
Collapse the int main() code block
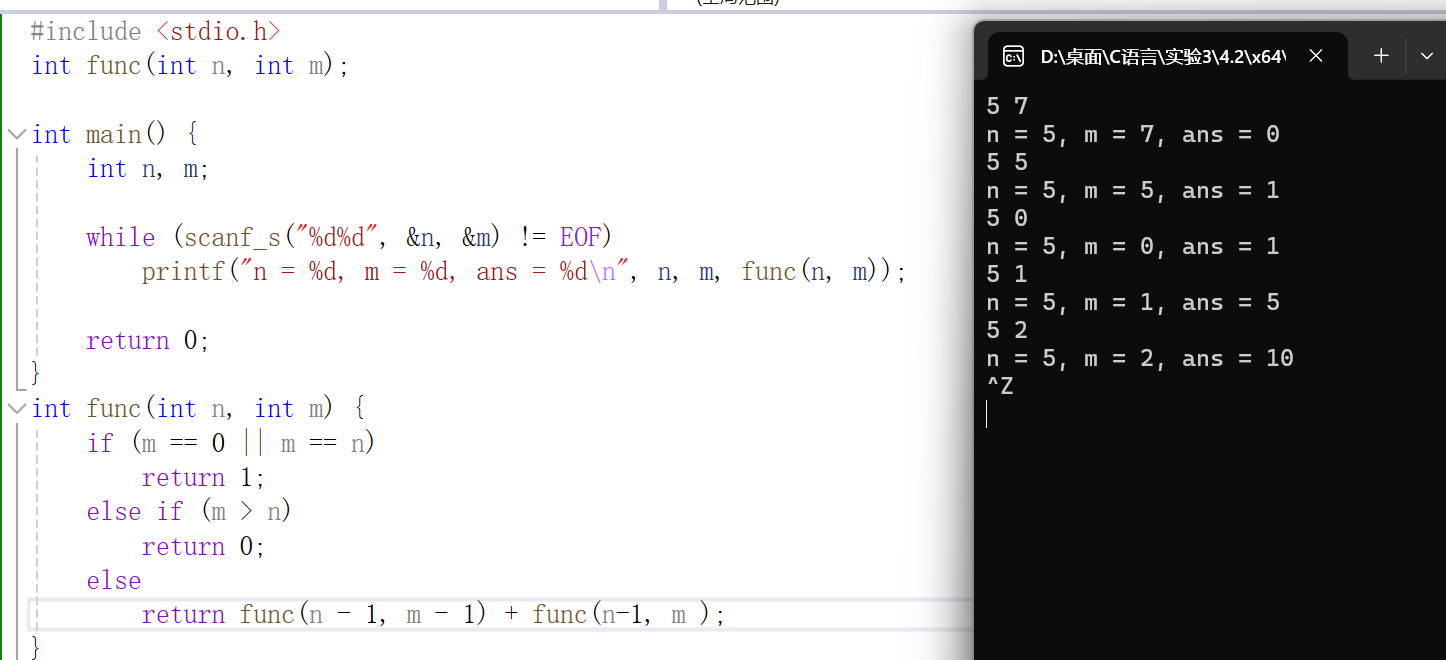tap(16, 134)
